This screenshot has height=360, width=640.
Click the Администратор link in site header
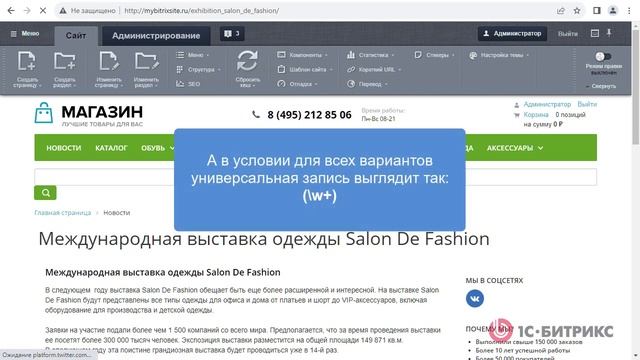[547, 104]
